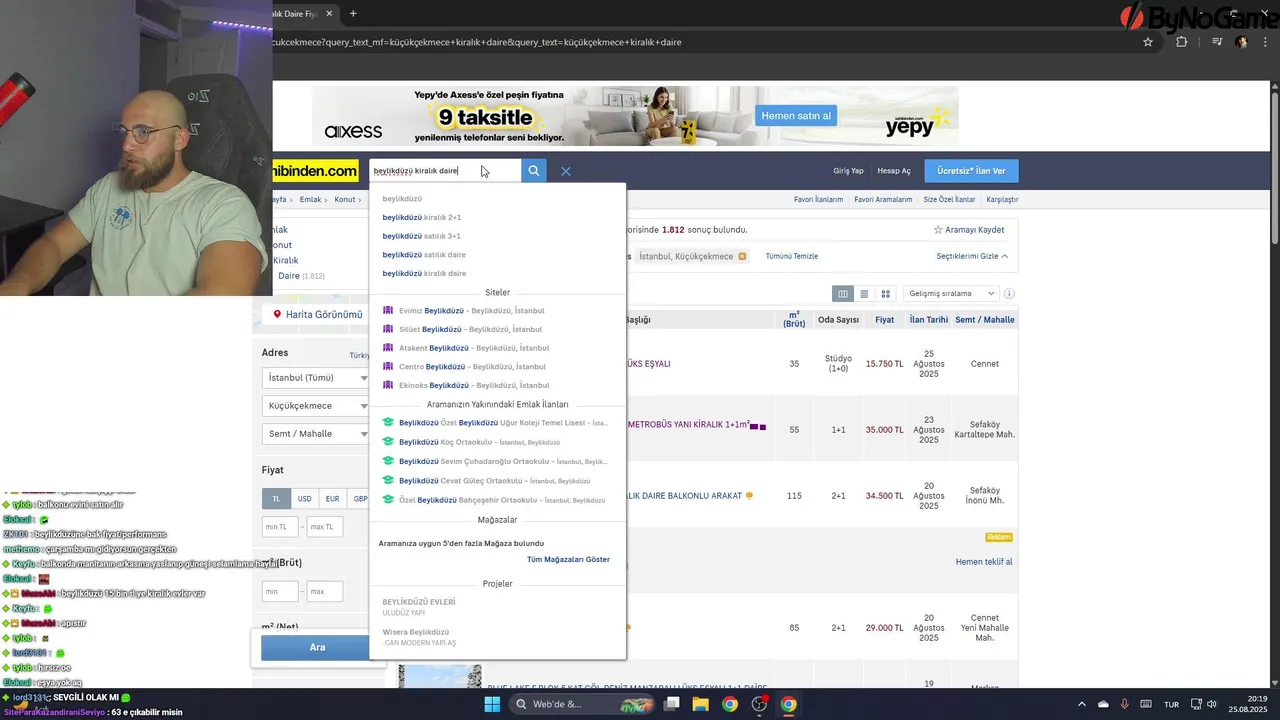Open the Windows Start menu
Image resolution: width=1280 pixels, height=720 pixels.
click(492, 704)
